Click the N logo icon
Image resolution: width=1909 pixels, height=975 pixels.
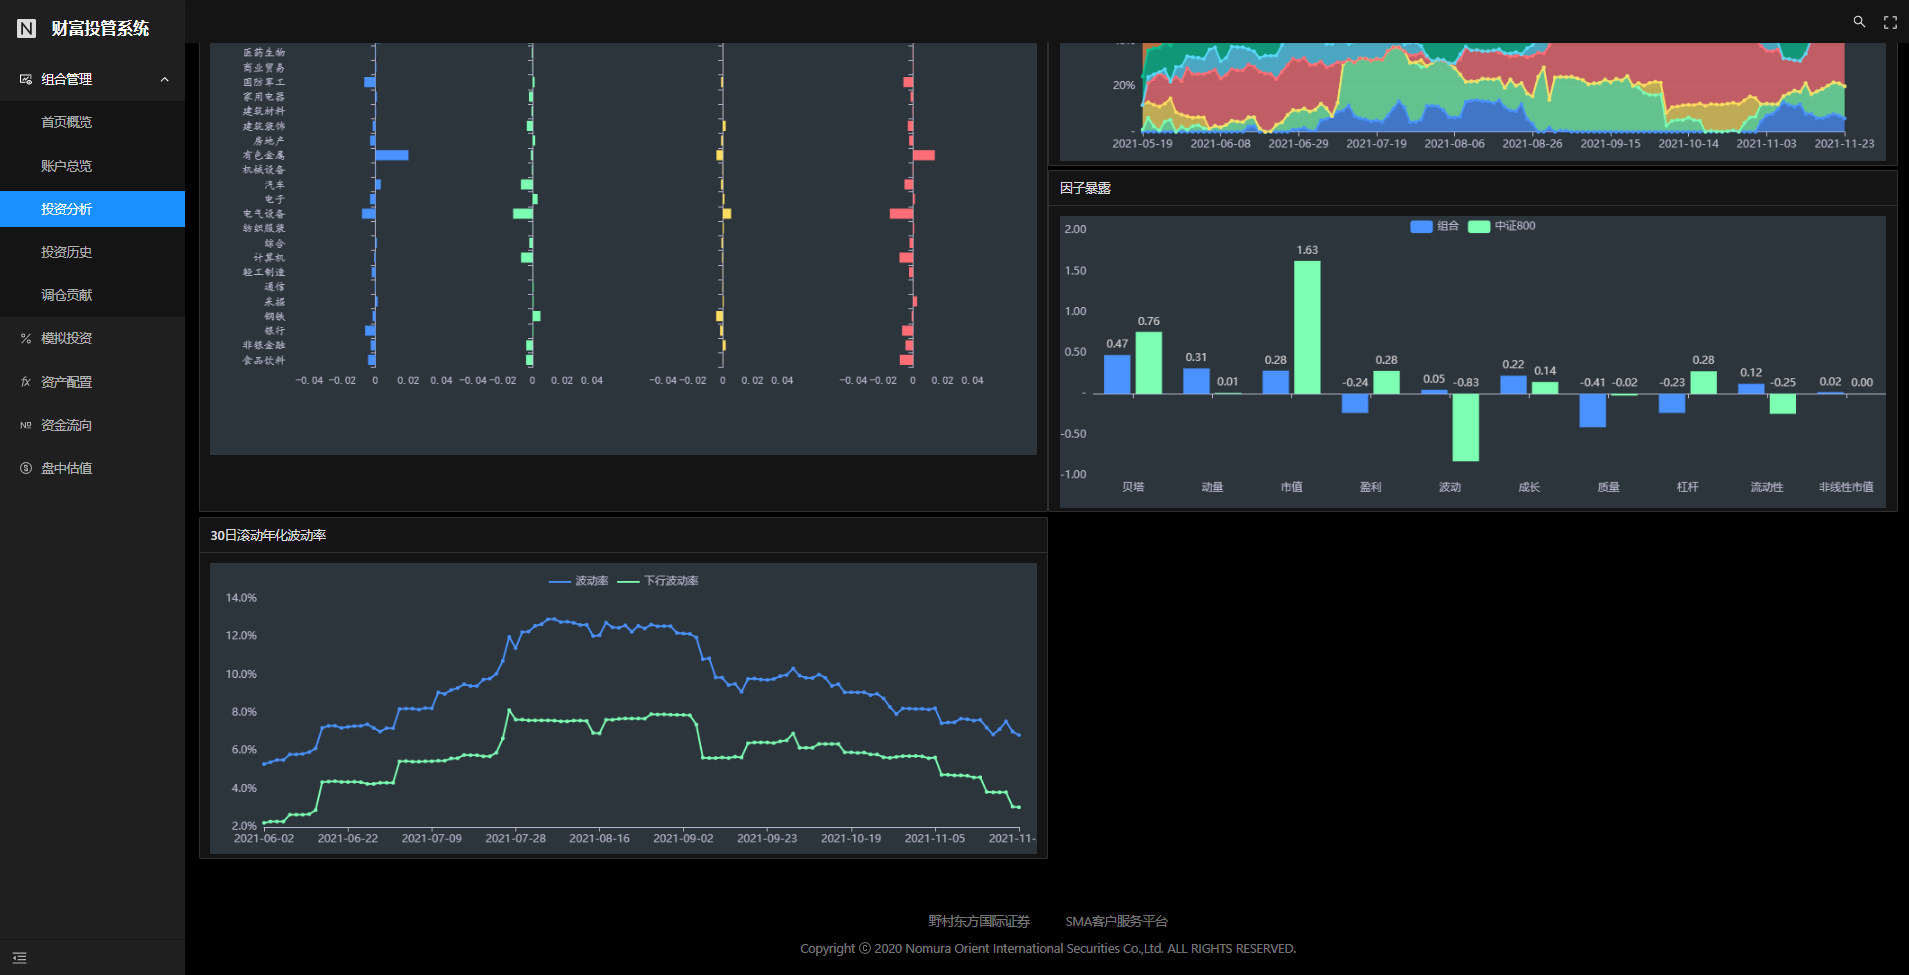(x=27, y=28)
